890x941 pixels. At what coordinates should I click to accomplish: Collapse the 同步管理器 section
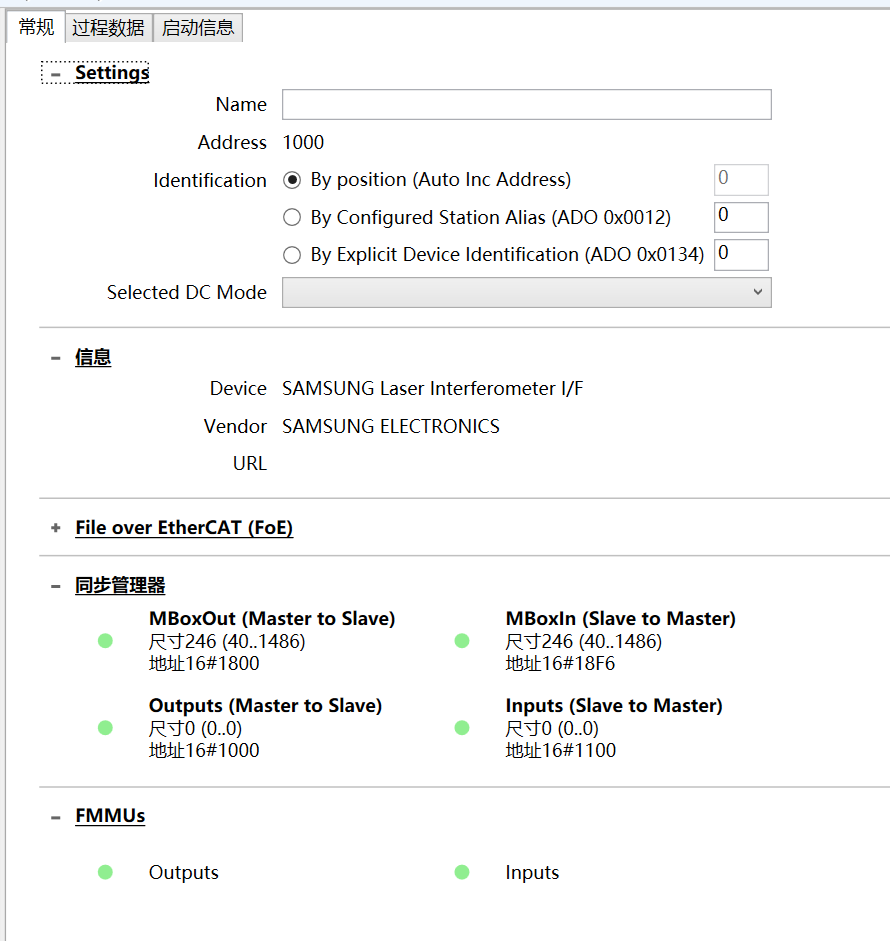56,586
